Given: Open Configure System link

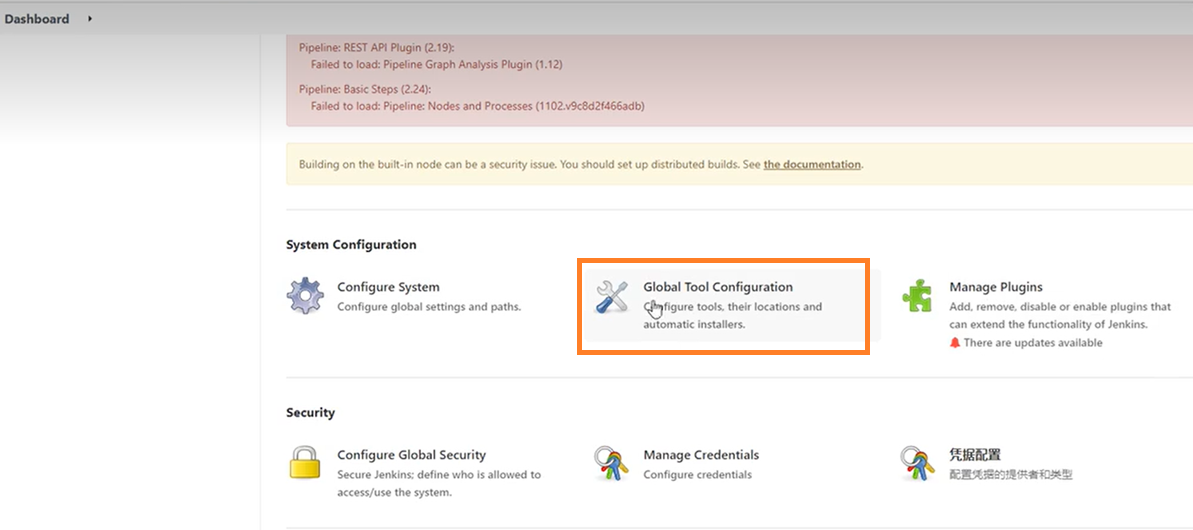Looking at the screenshot, I should pos(388,287).
